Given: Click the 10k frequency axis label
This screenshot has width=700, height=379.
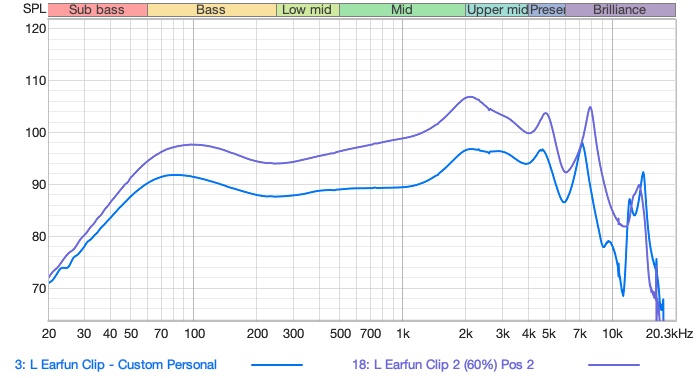Looking at the screenshot, I should [x=612, y=333].
